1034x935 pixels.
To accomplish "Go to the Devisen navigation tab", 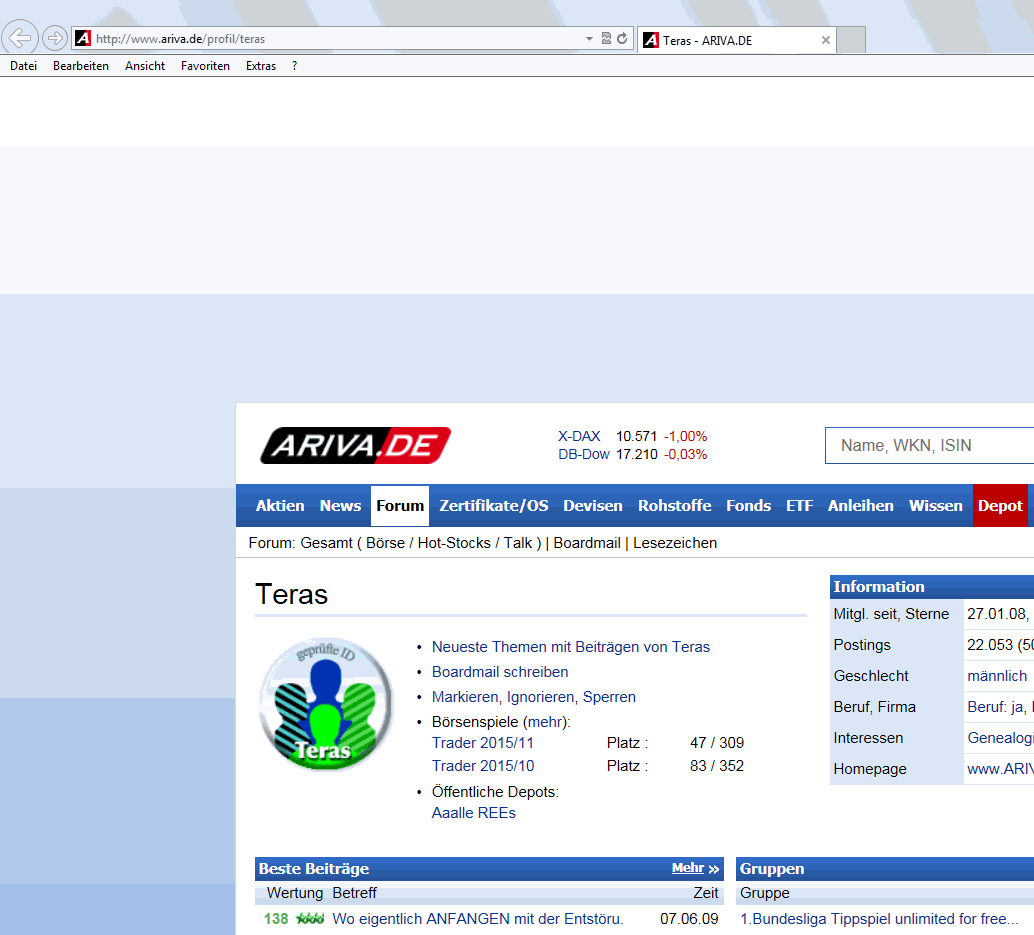I will [592, 506].
